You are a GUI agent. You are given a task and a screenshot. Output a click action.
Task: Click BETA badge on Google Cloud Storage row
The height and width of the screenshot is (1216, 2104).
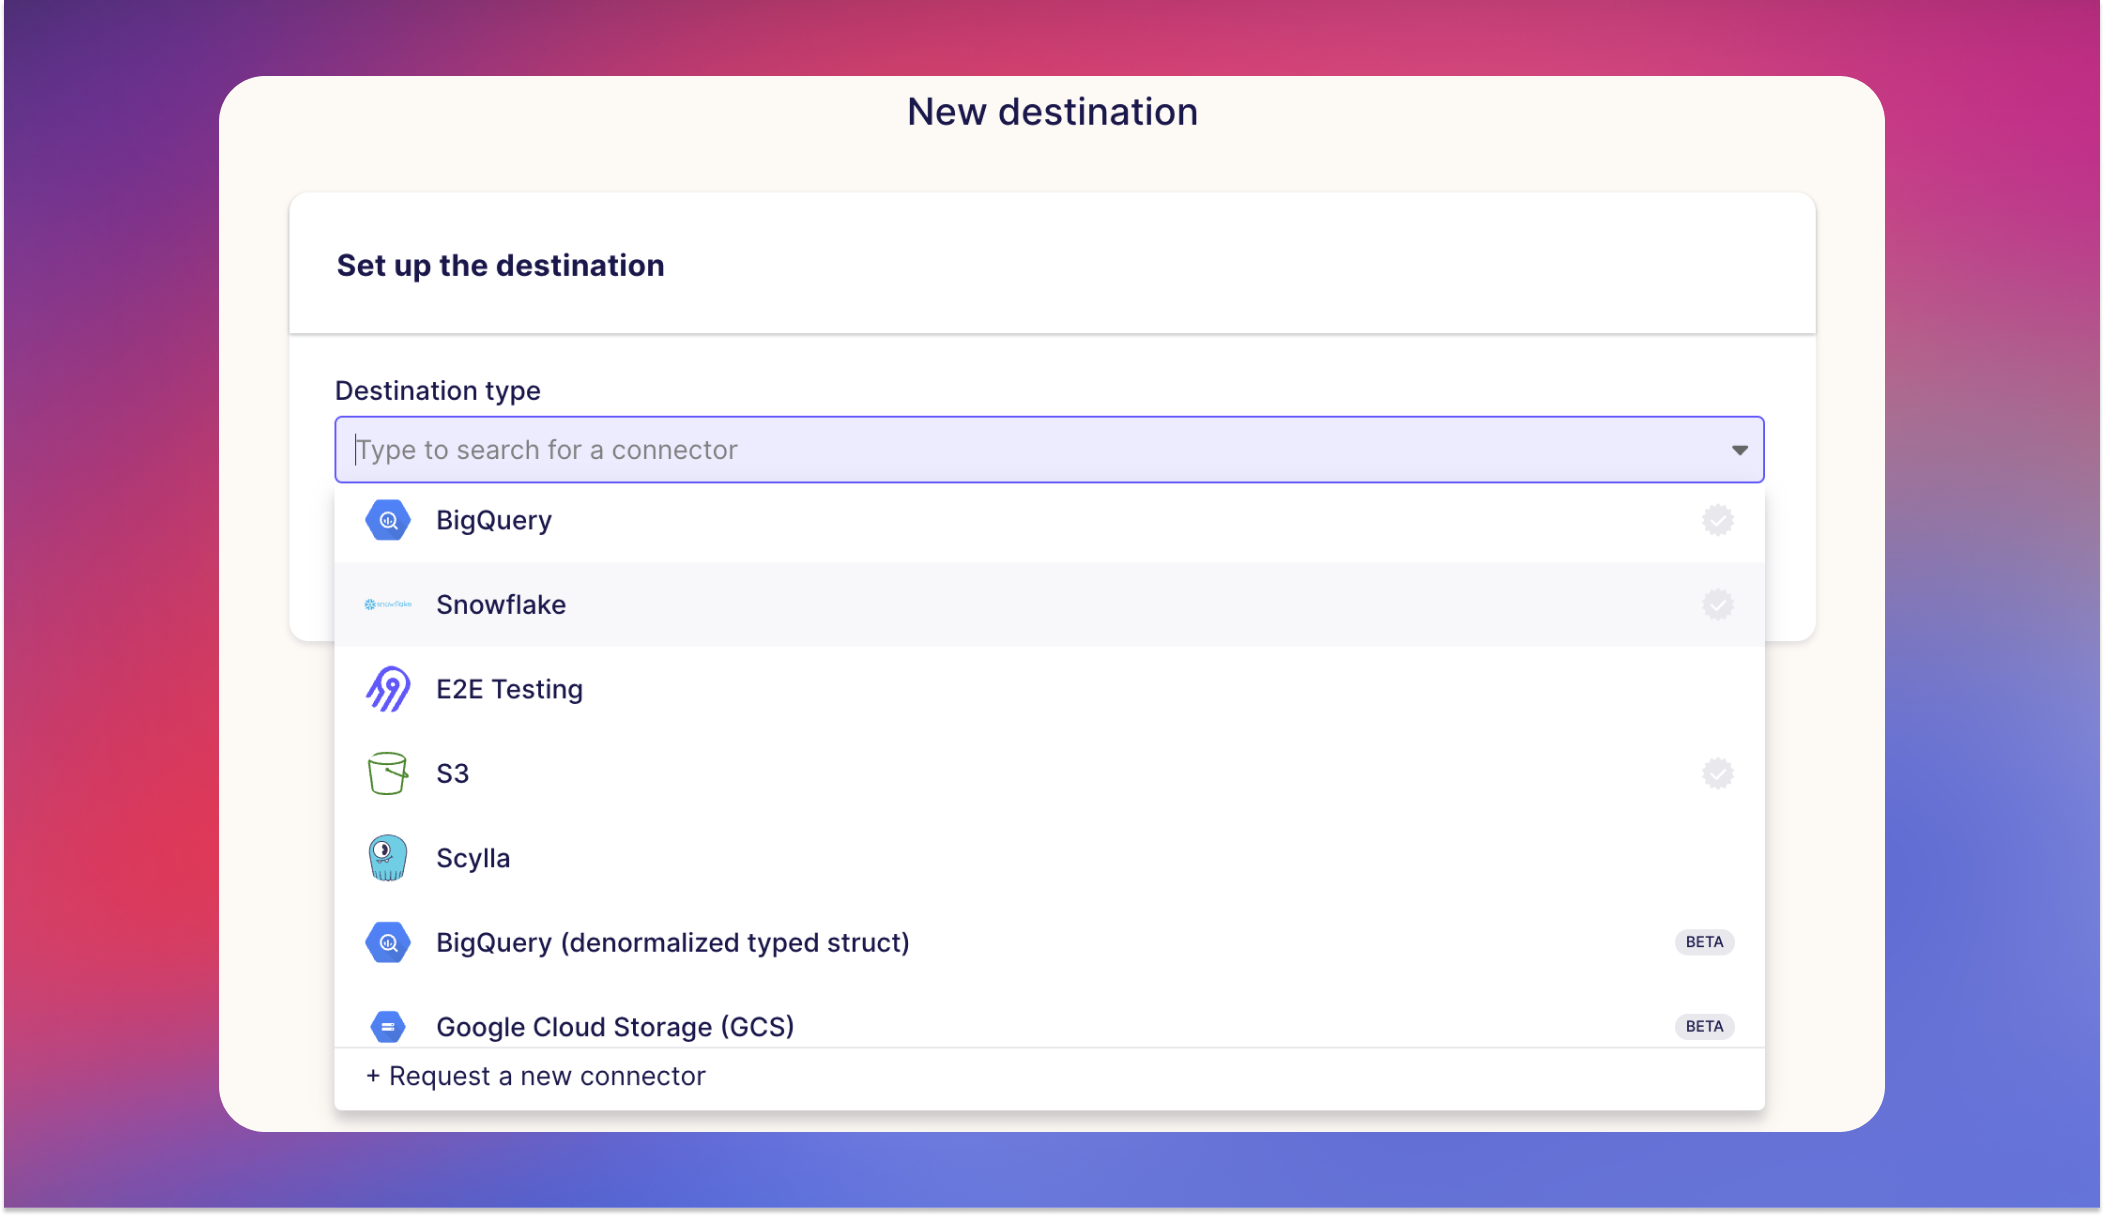[1704, 1027]
